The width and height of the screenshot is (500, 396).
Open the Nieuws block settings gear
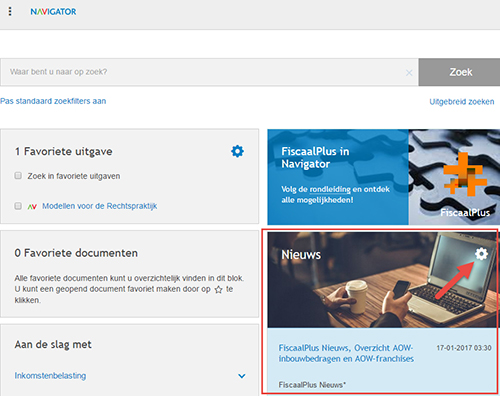point(481,254)
